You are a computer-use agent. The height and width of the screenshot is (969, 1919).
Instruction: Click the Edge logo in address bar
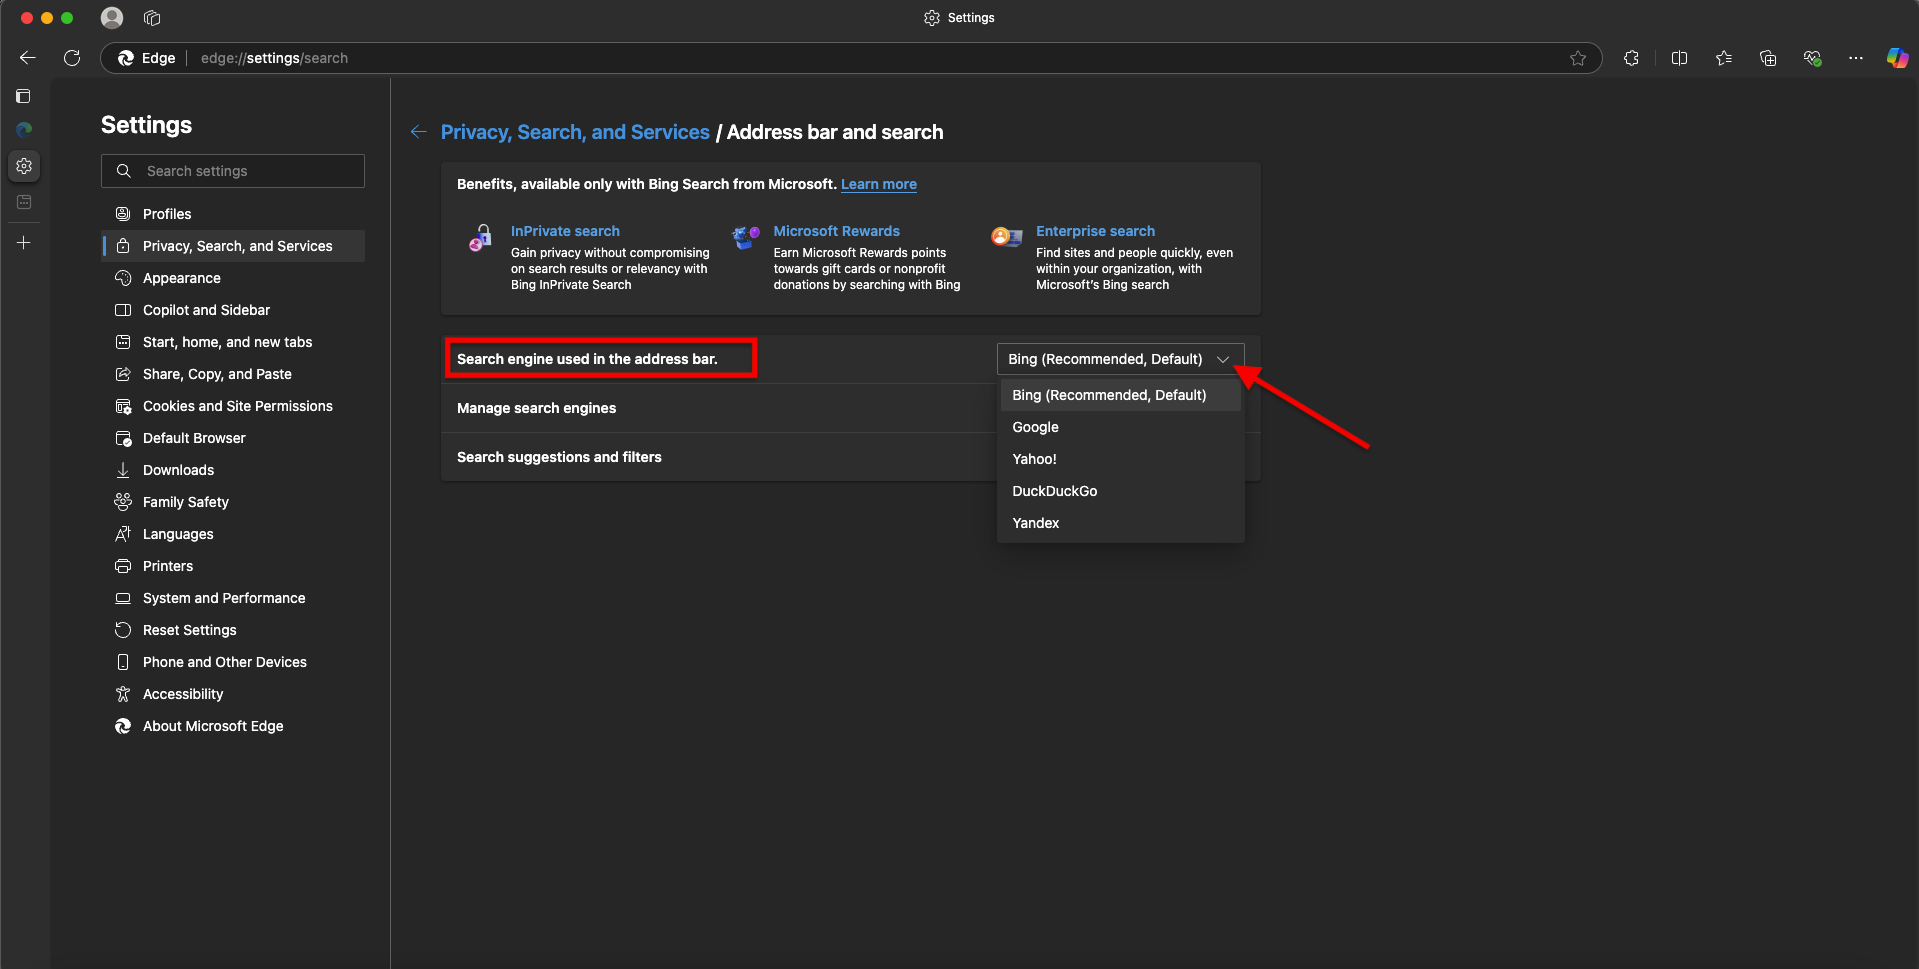click(x=126, y=58)
